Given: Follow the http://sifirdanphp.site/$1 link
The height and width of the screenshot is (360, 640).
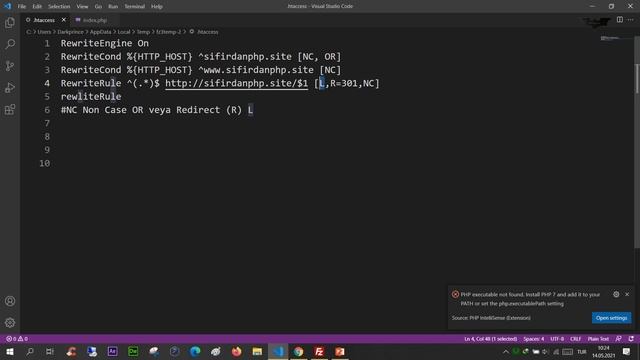Looking at the screenshot, I should pos(236,83).
